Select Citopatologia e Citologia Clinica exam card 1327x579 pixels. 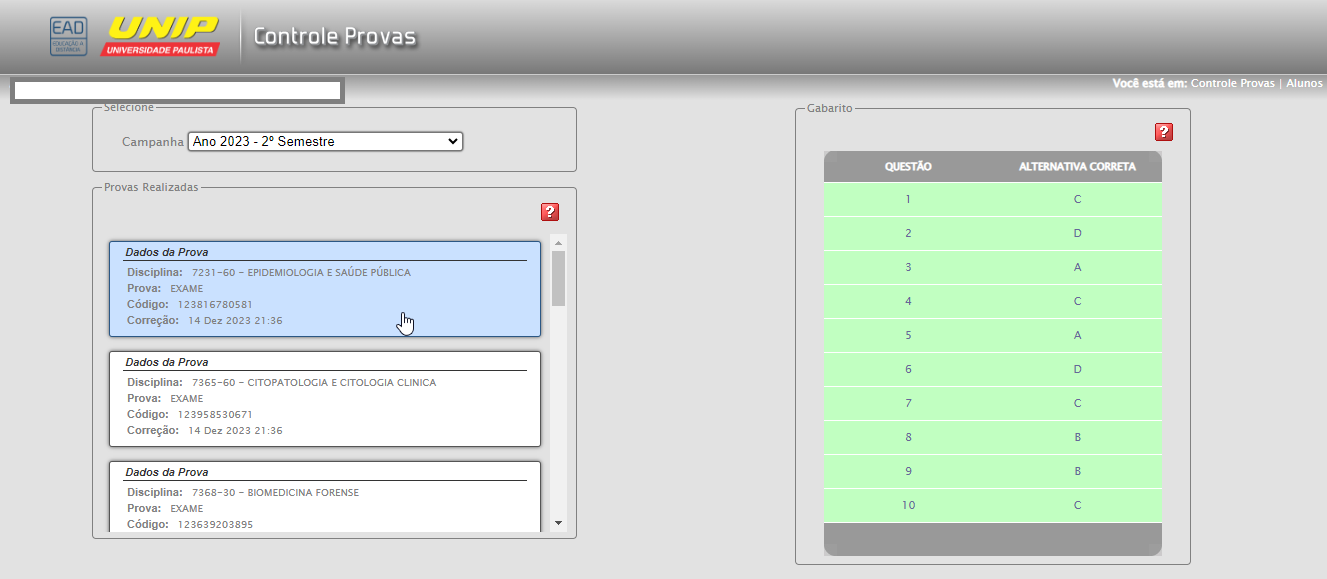coord(324,398)
